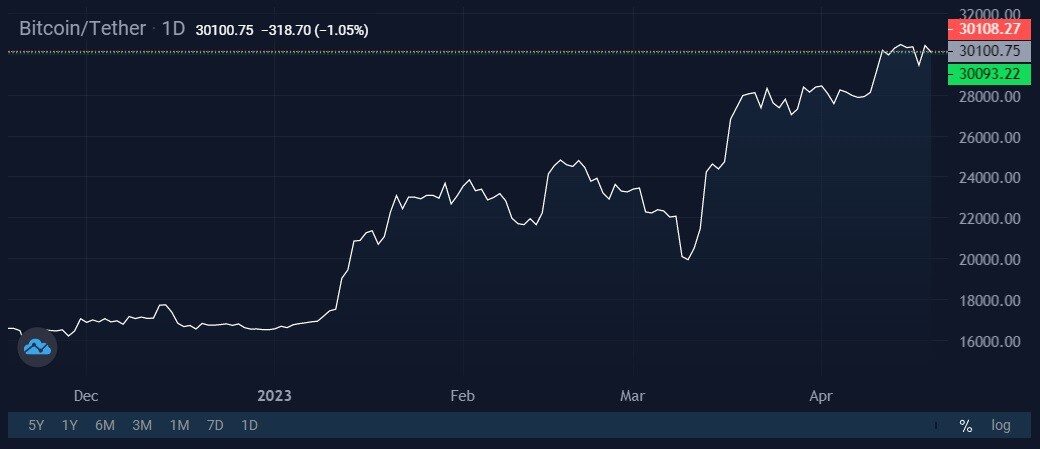Click the gray 30100.75 current price label

pos(987,51)
